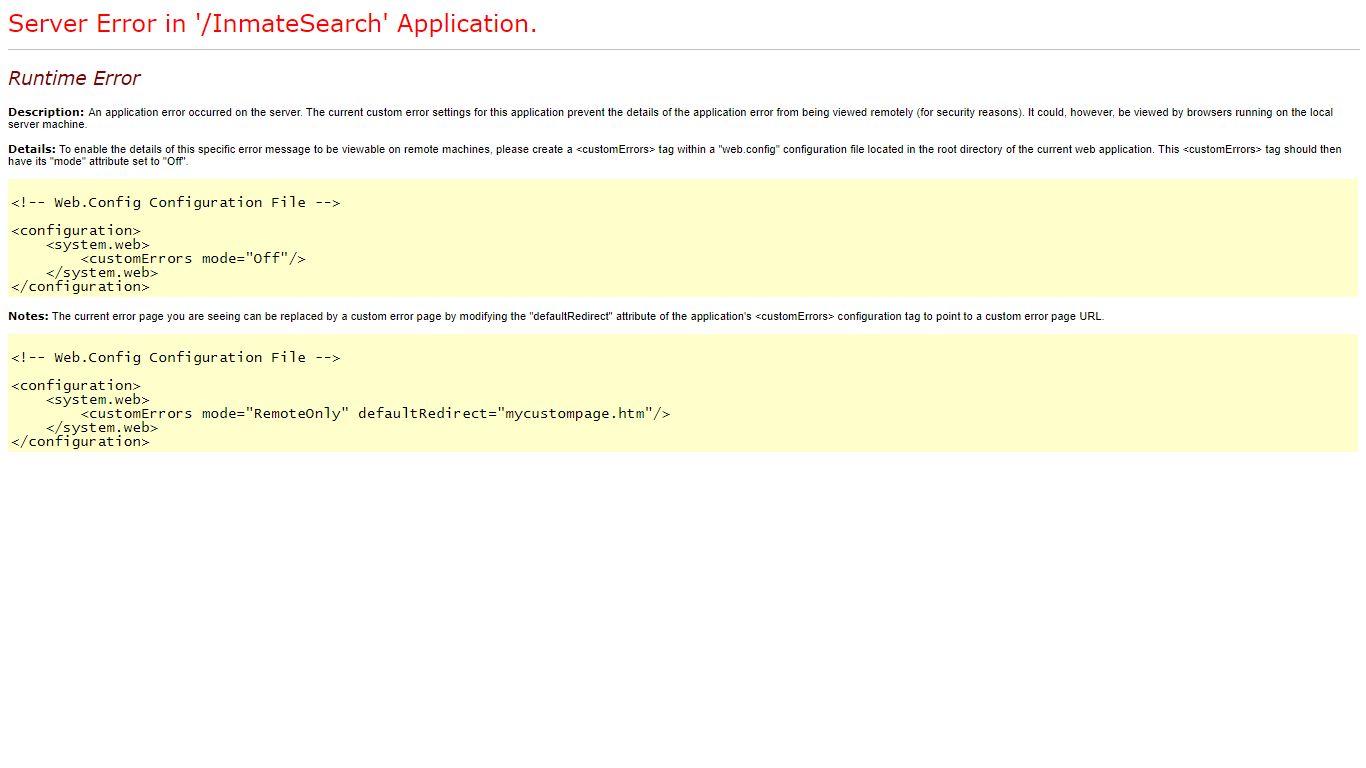Click the horizontal rule below the error title
This screenshot has height=768, width=1366.
click(x=683, y=49)
